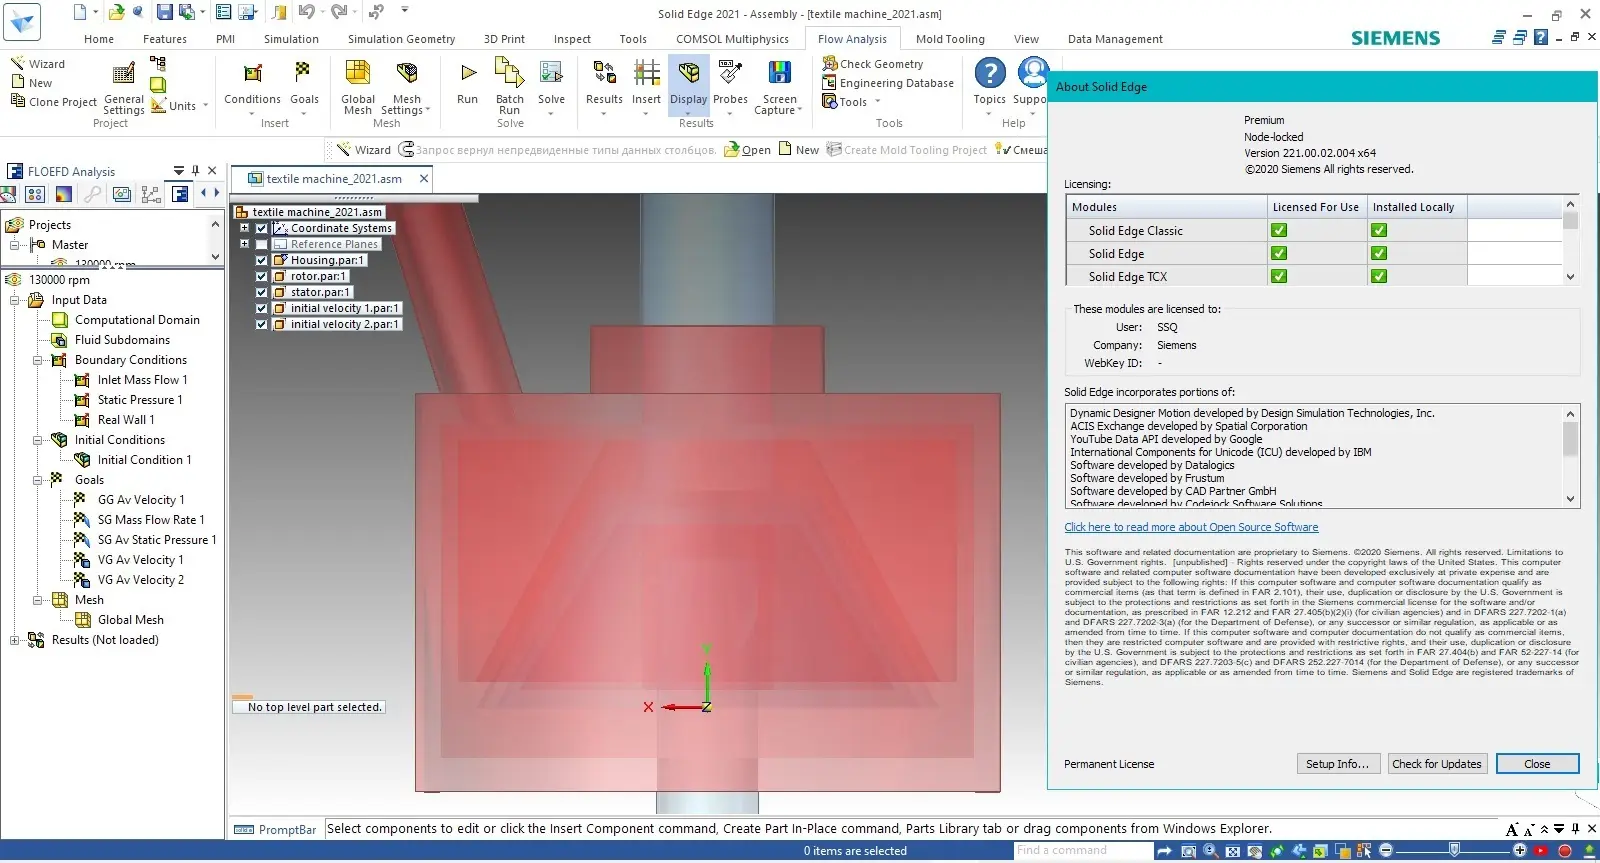Open the Units dropdown arrow
The width and height of the screenshot is (1600, 863).
(x=205, y=105)
